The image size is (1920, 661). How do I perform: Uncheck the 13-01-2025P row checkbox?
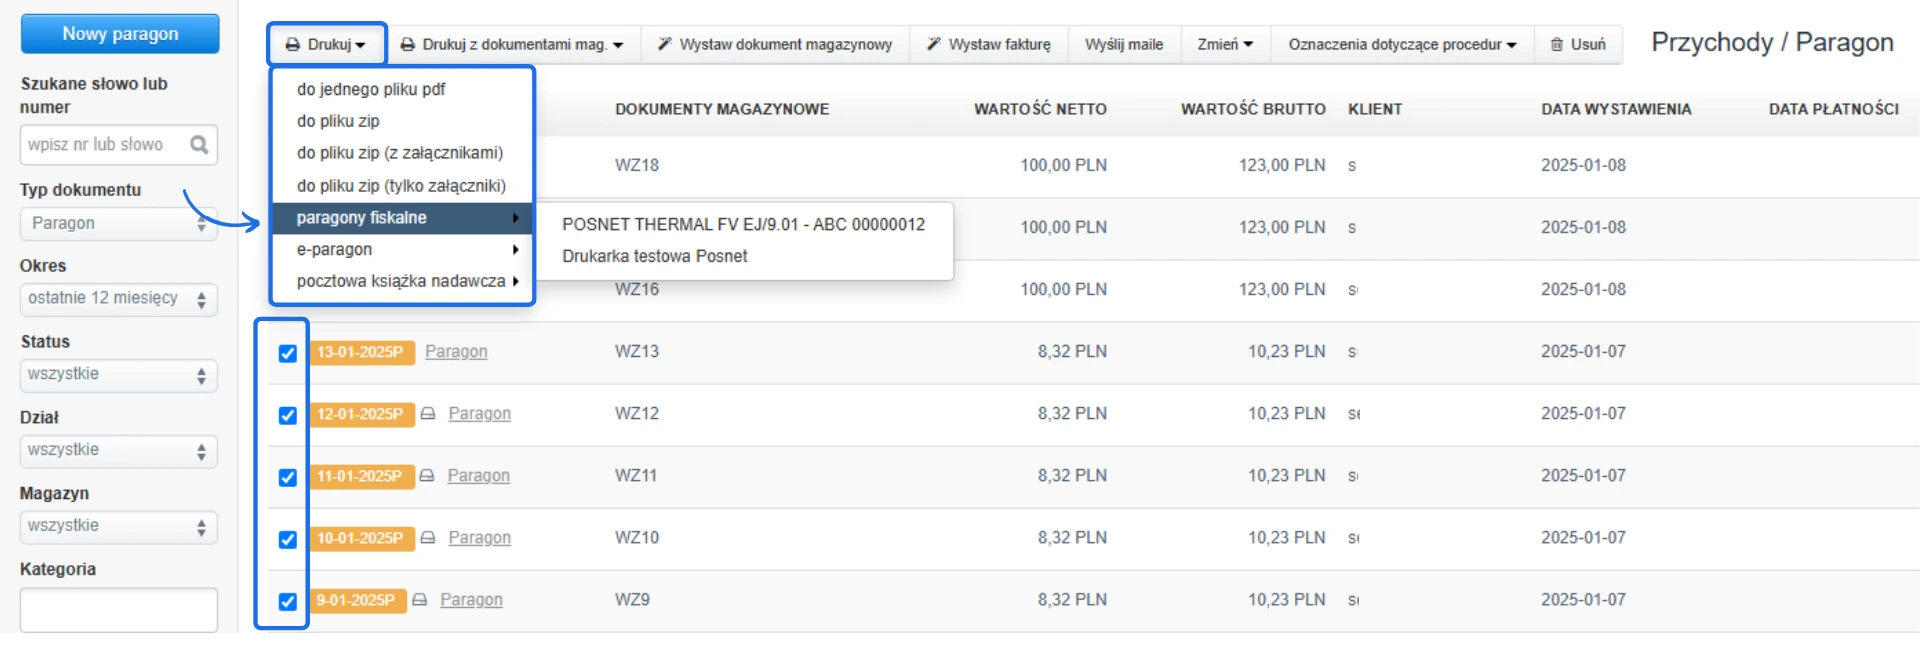coord(288,353)
